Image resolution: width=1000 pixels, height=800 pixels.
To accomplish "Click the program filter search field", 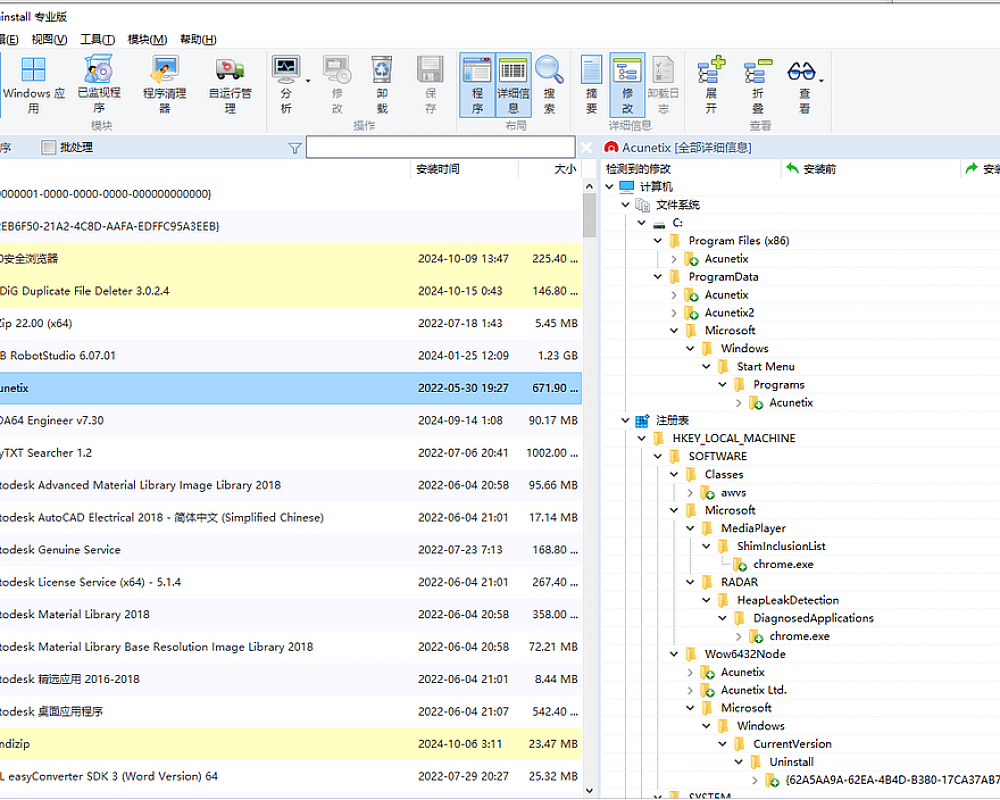I will [x=441, y=148].
